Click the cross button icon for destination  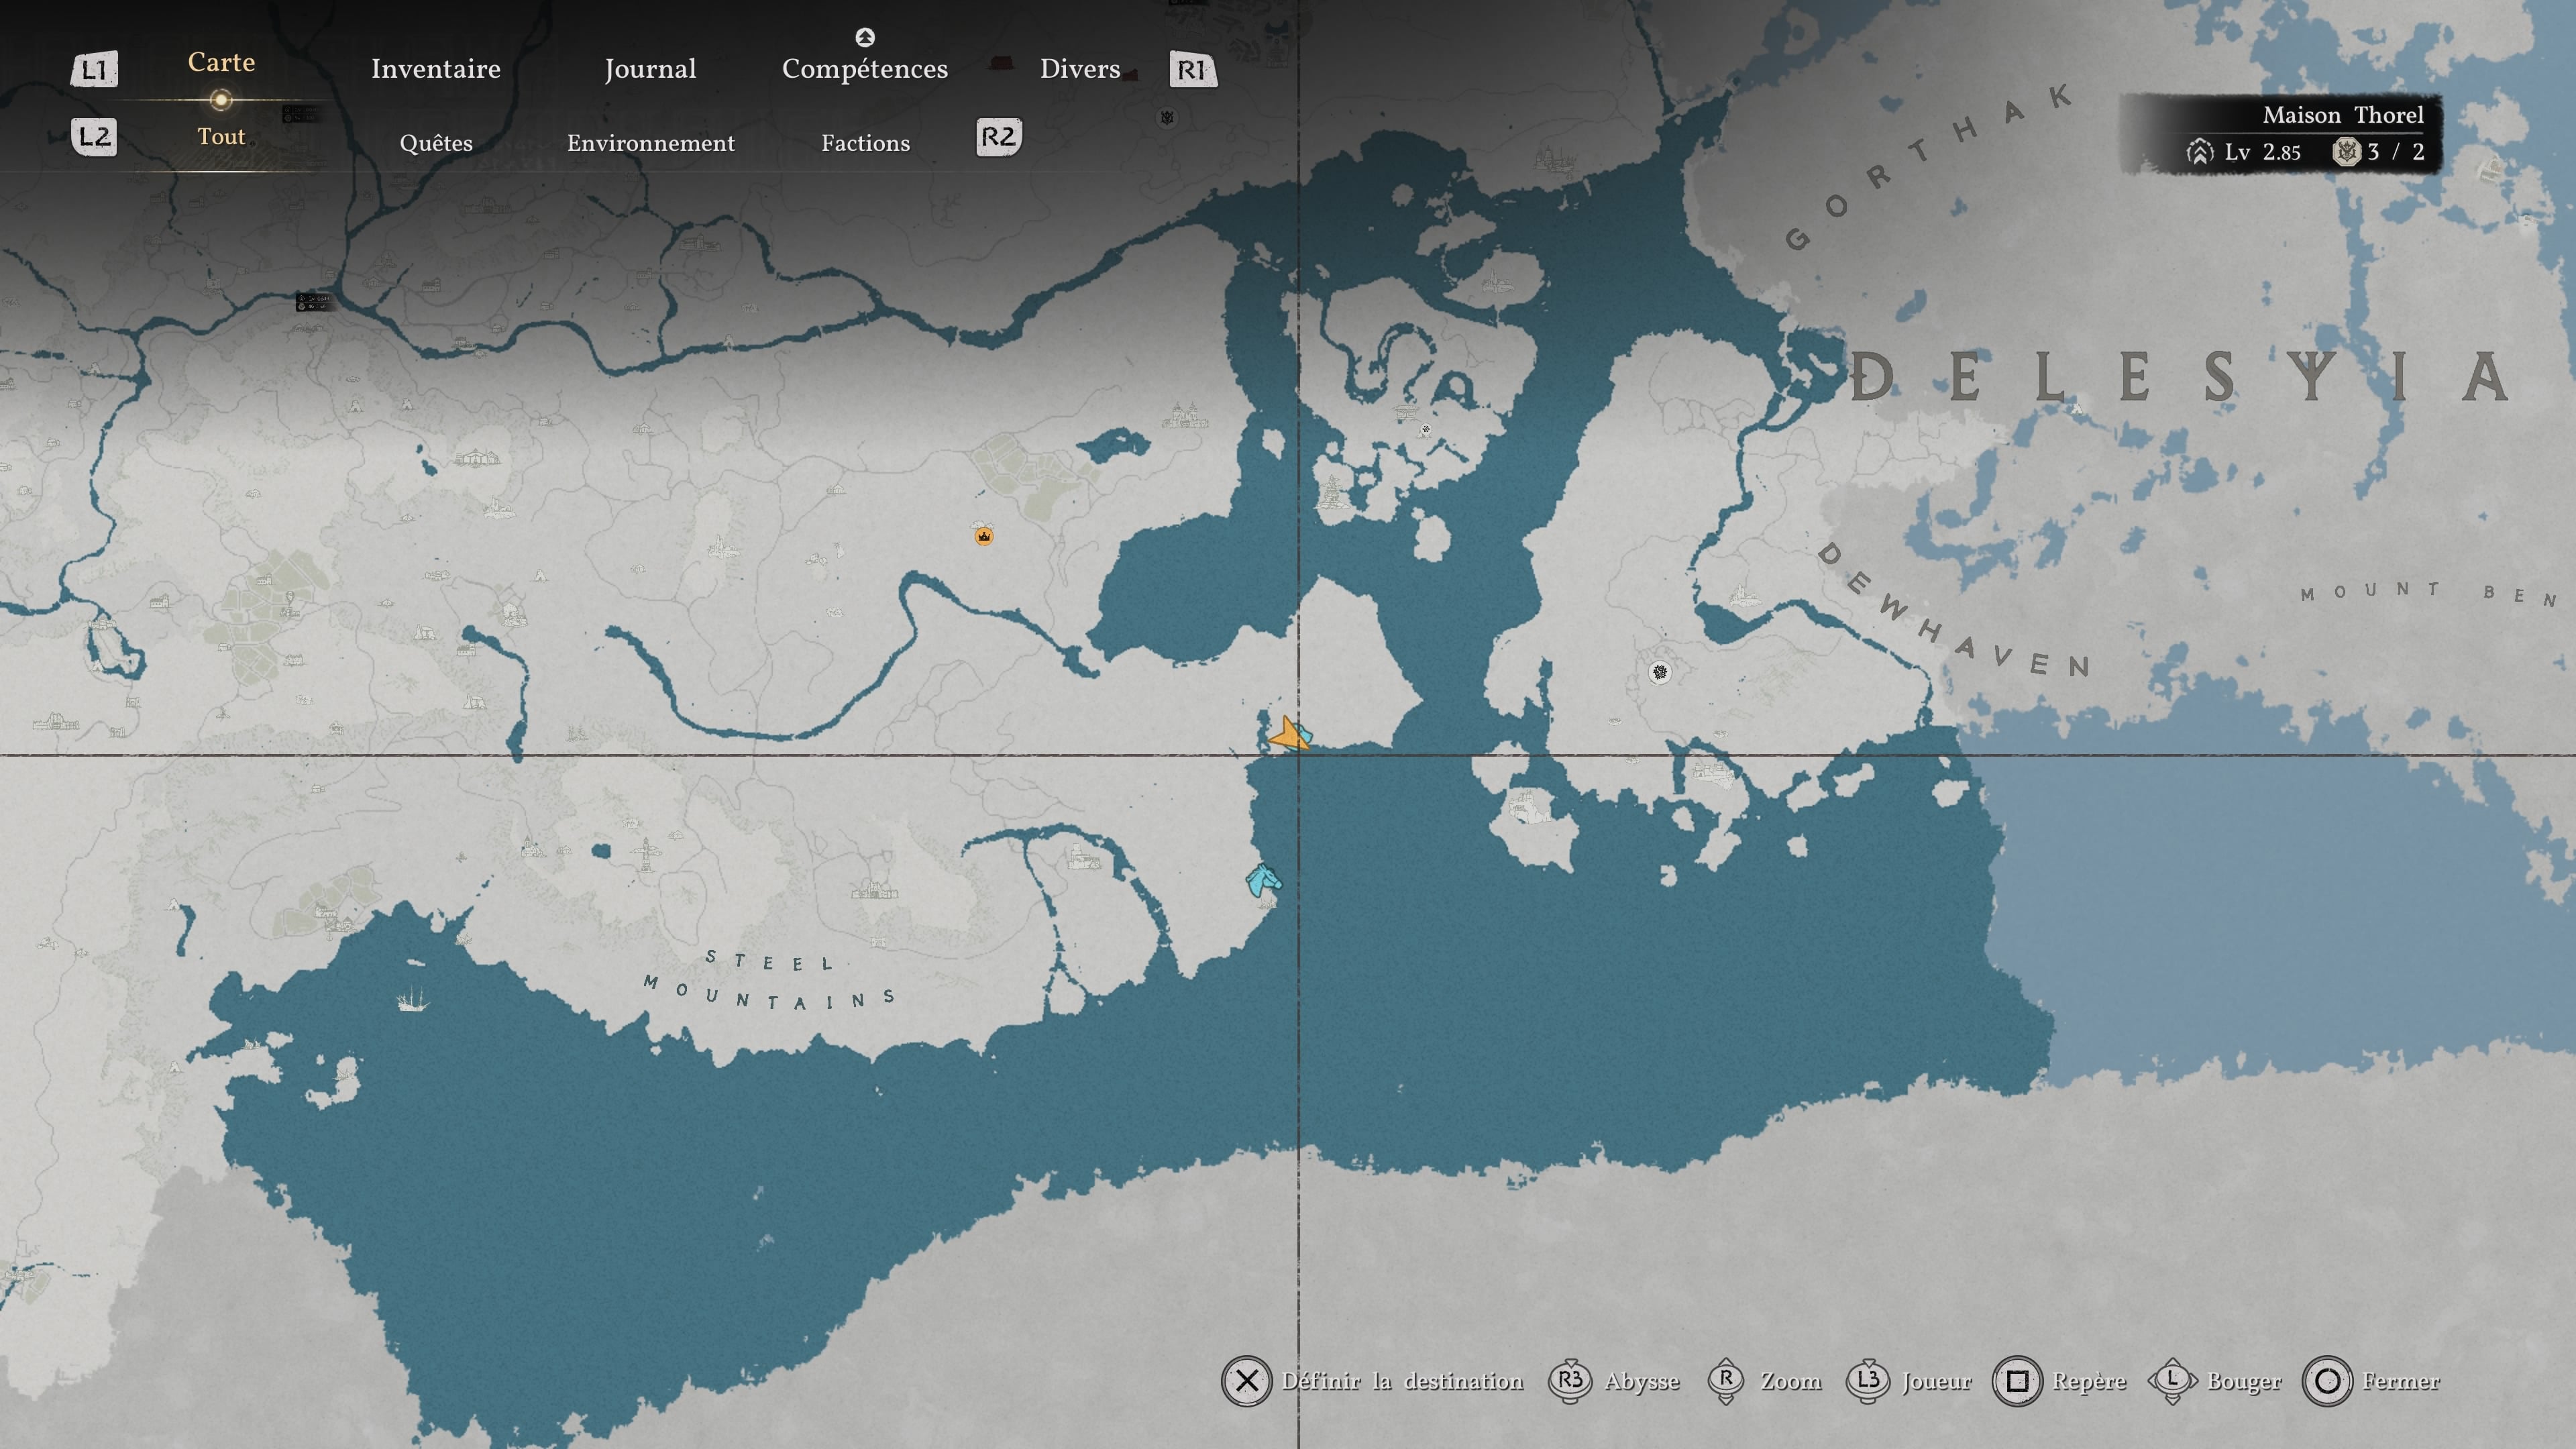(x=1246, y=1381)
